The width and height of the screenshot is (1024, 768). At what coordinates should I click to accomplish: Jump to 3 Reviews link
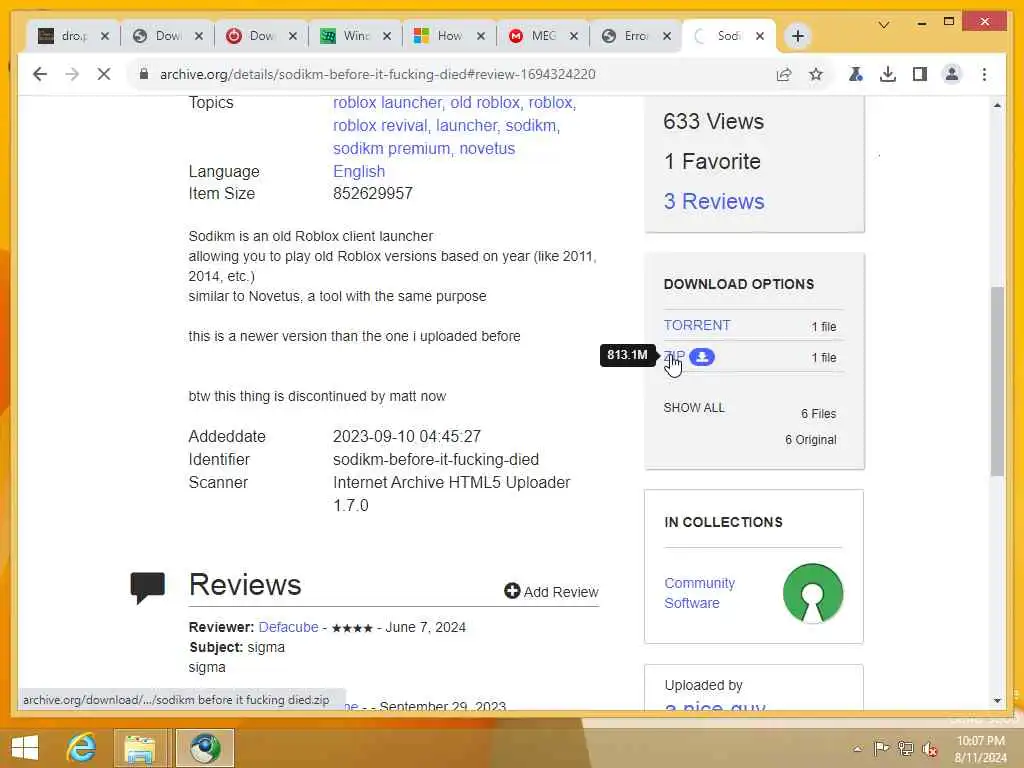click(714, 201)
